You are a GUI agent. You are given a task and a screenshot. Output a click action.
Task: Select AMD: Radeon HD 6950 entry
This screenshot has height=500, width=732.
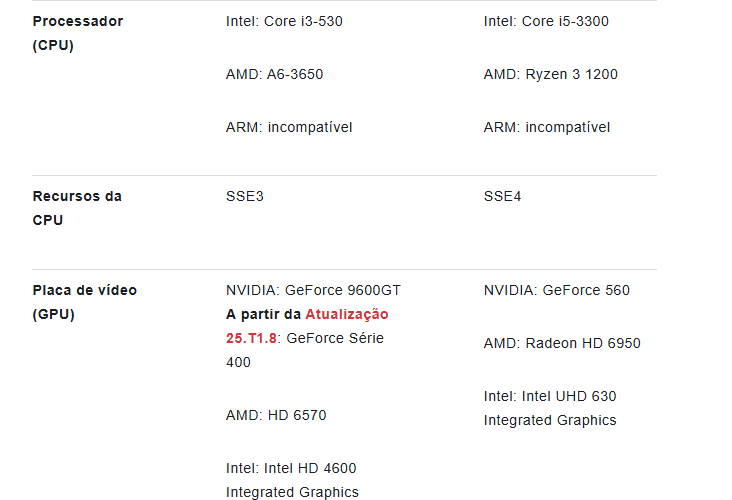[562, 343]
